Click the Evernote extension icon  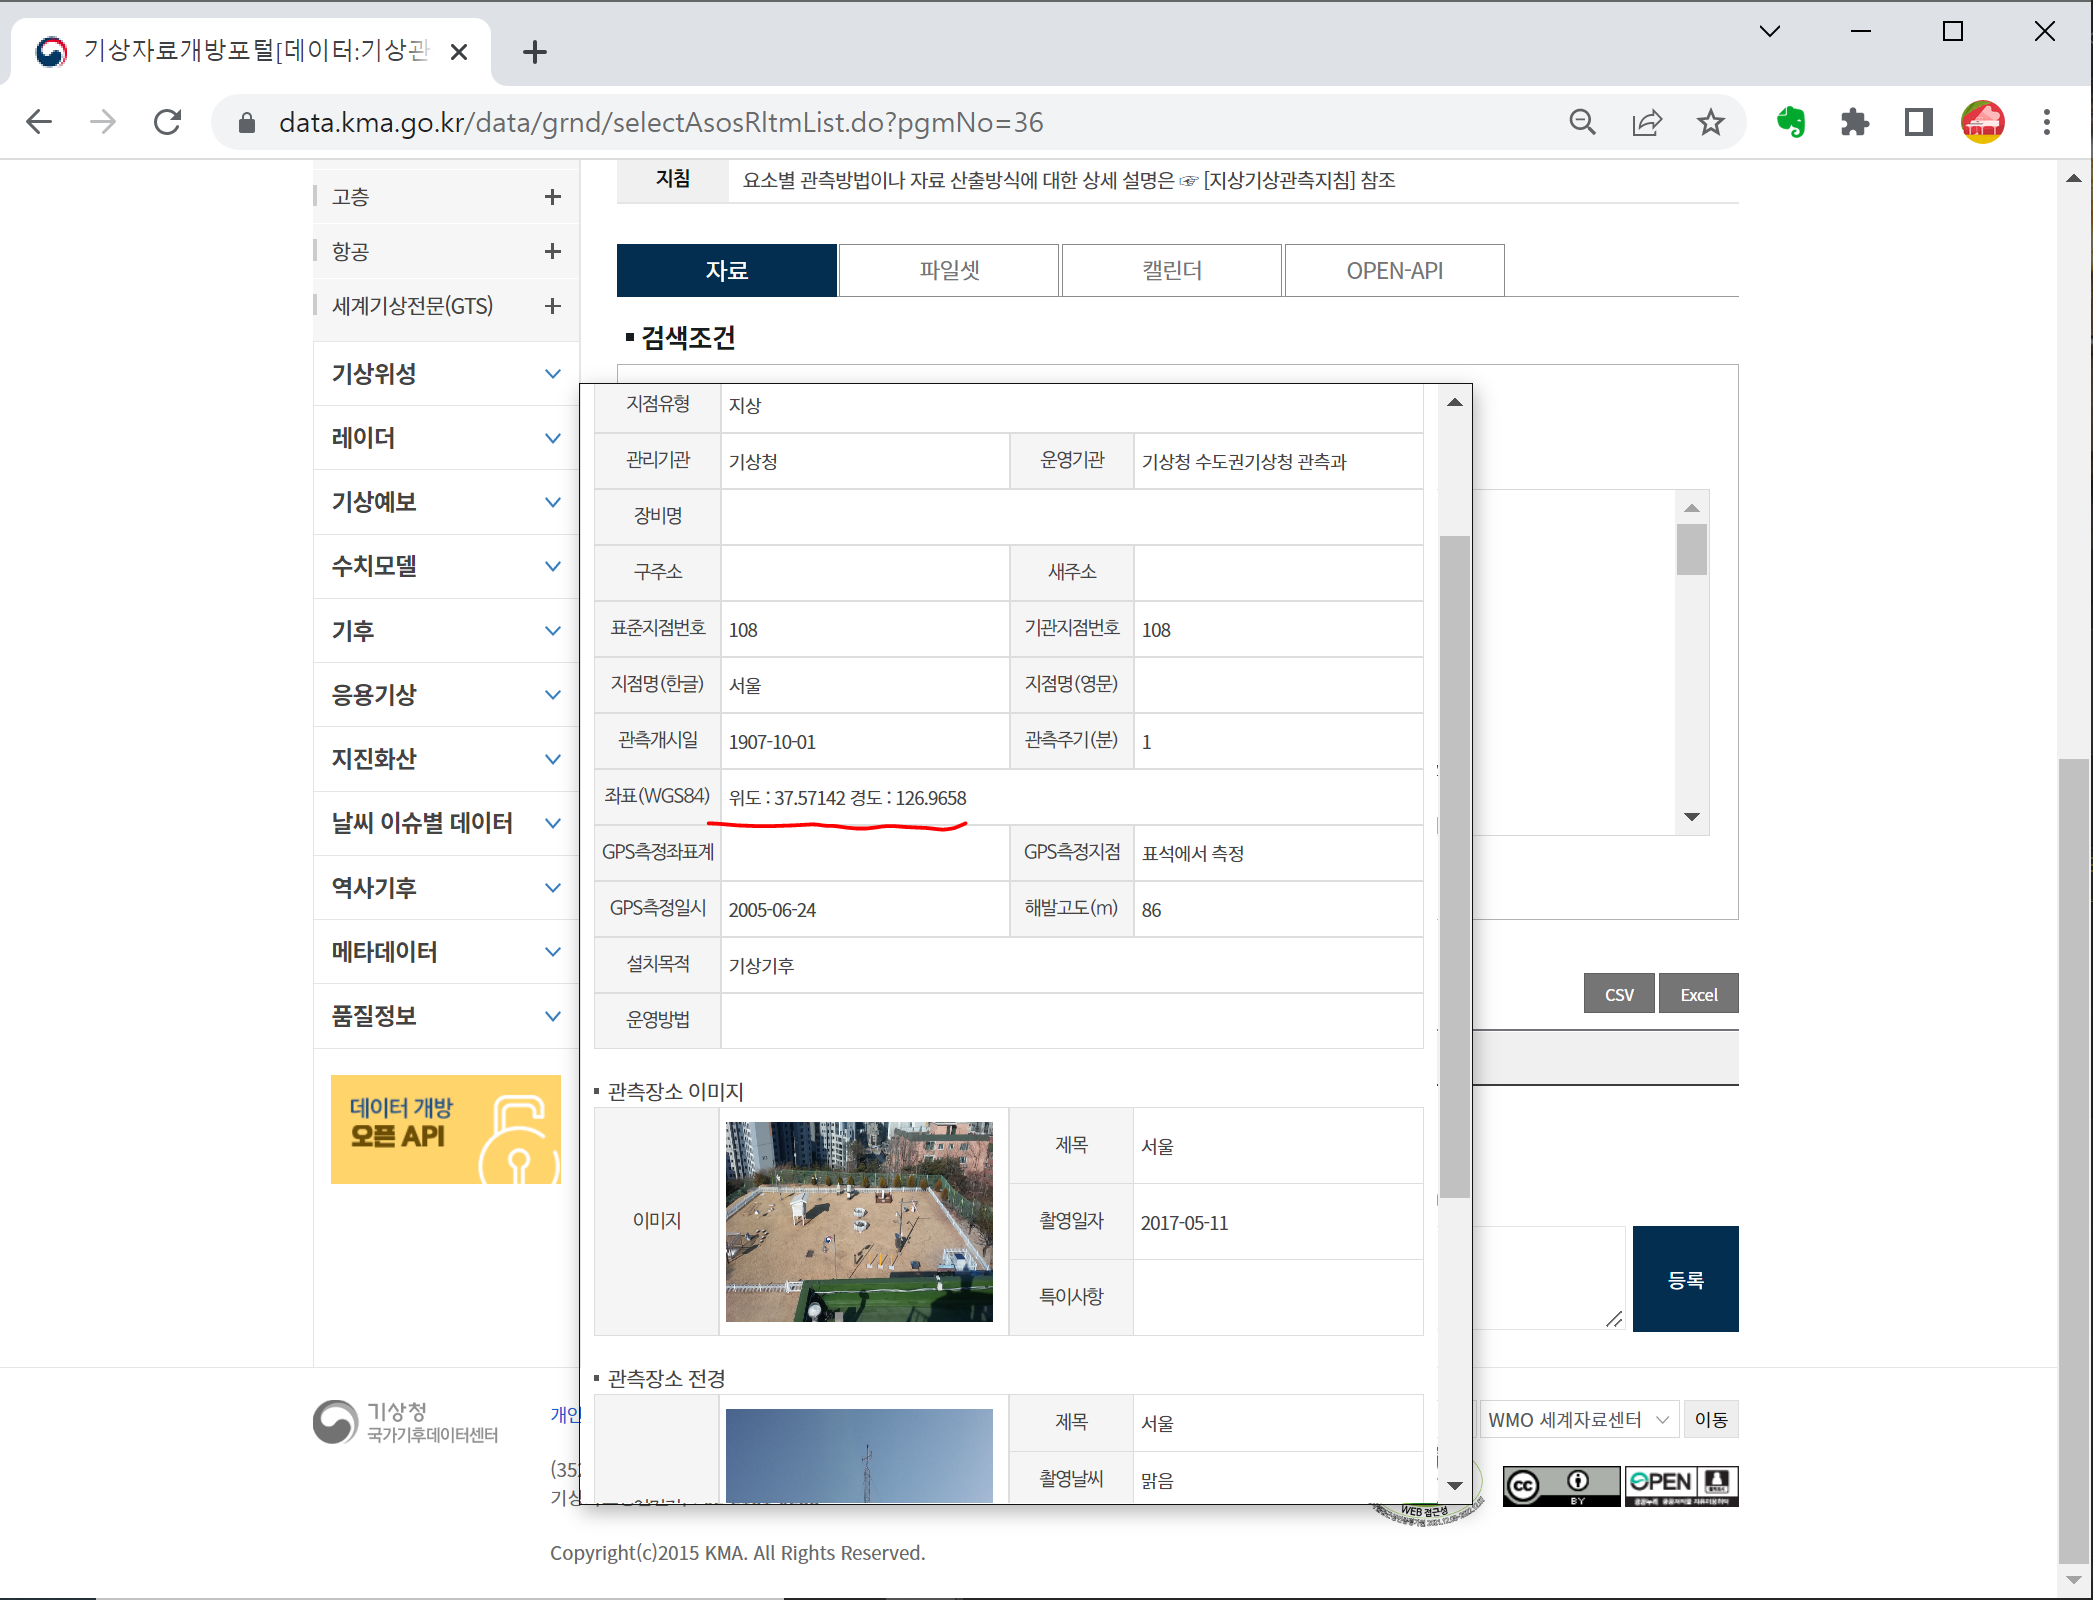pyautogui.click(x=1791, y=122)
